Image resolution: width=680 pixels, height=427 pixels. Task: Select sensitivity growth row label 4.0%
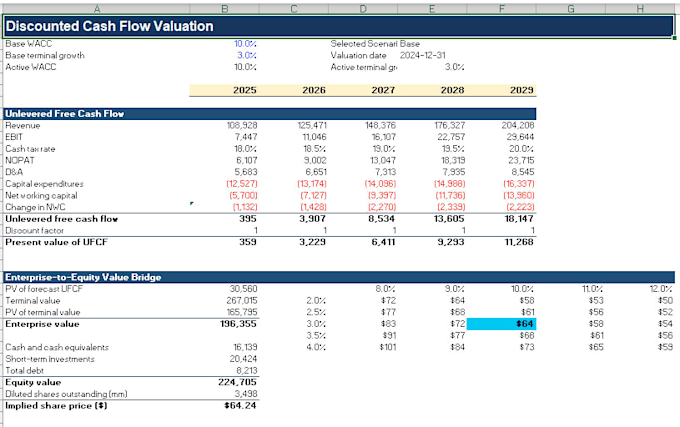[x=316, y=347]
